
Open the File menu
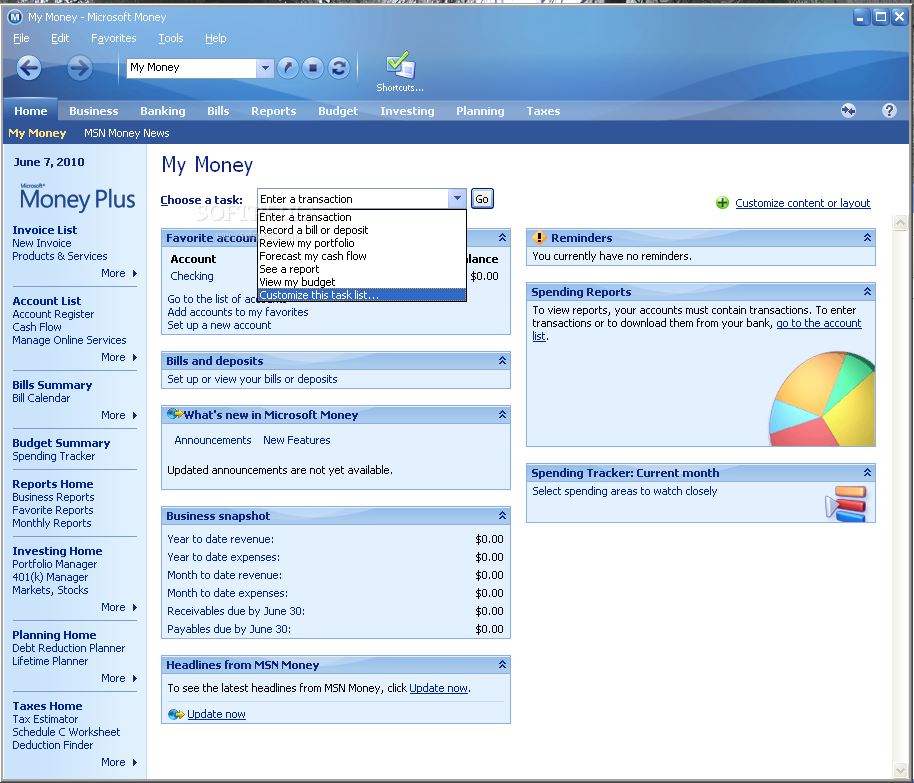tap(21, 38)
